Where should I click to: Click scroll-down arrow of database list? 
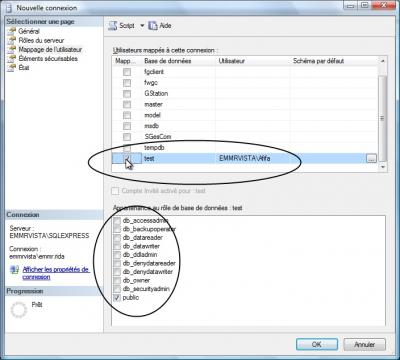click(383, 167)
